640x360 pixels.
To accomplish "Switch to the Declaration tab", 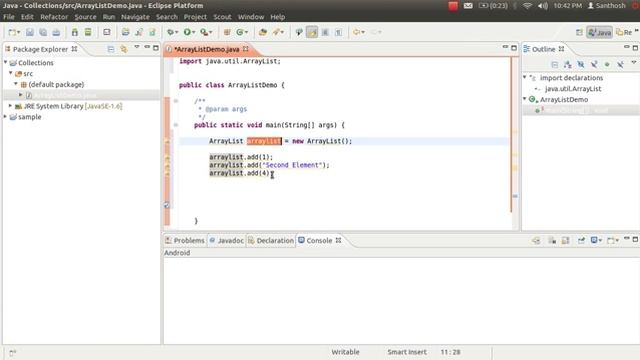I will [271, 240].
